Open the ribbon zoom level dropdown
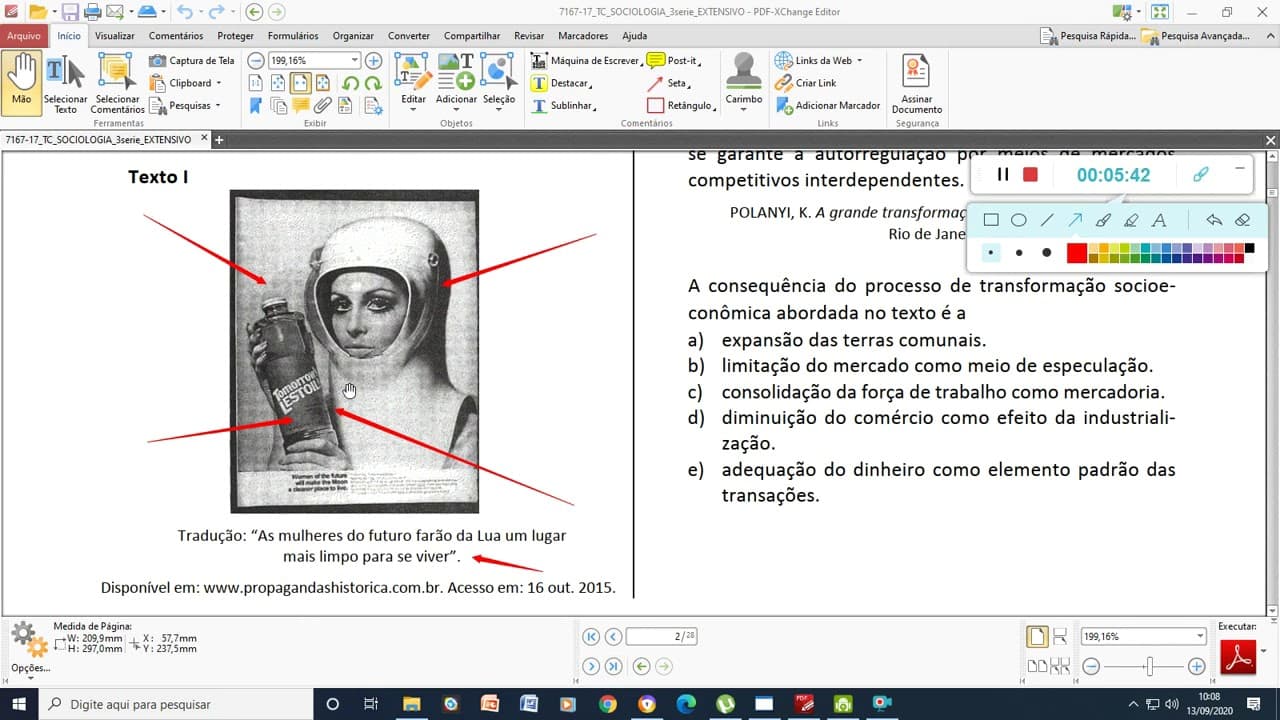This screenshot has width=1280, height=720. (354, 61)
